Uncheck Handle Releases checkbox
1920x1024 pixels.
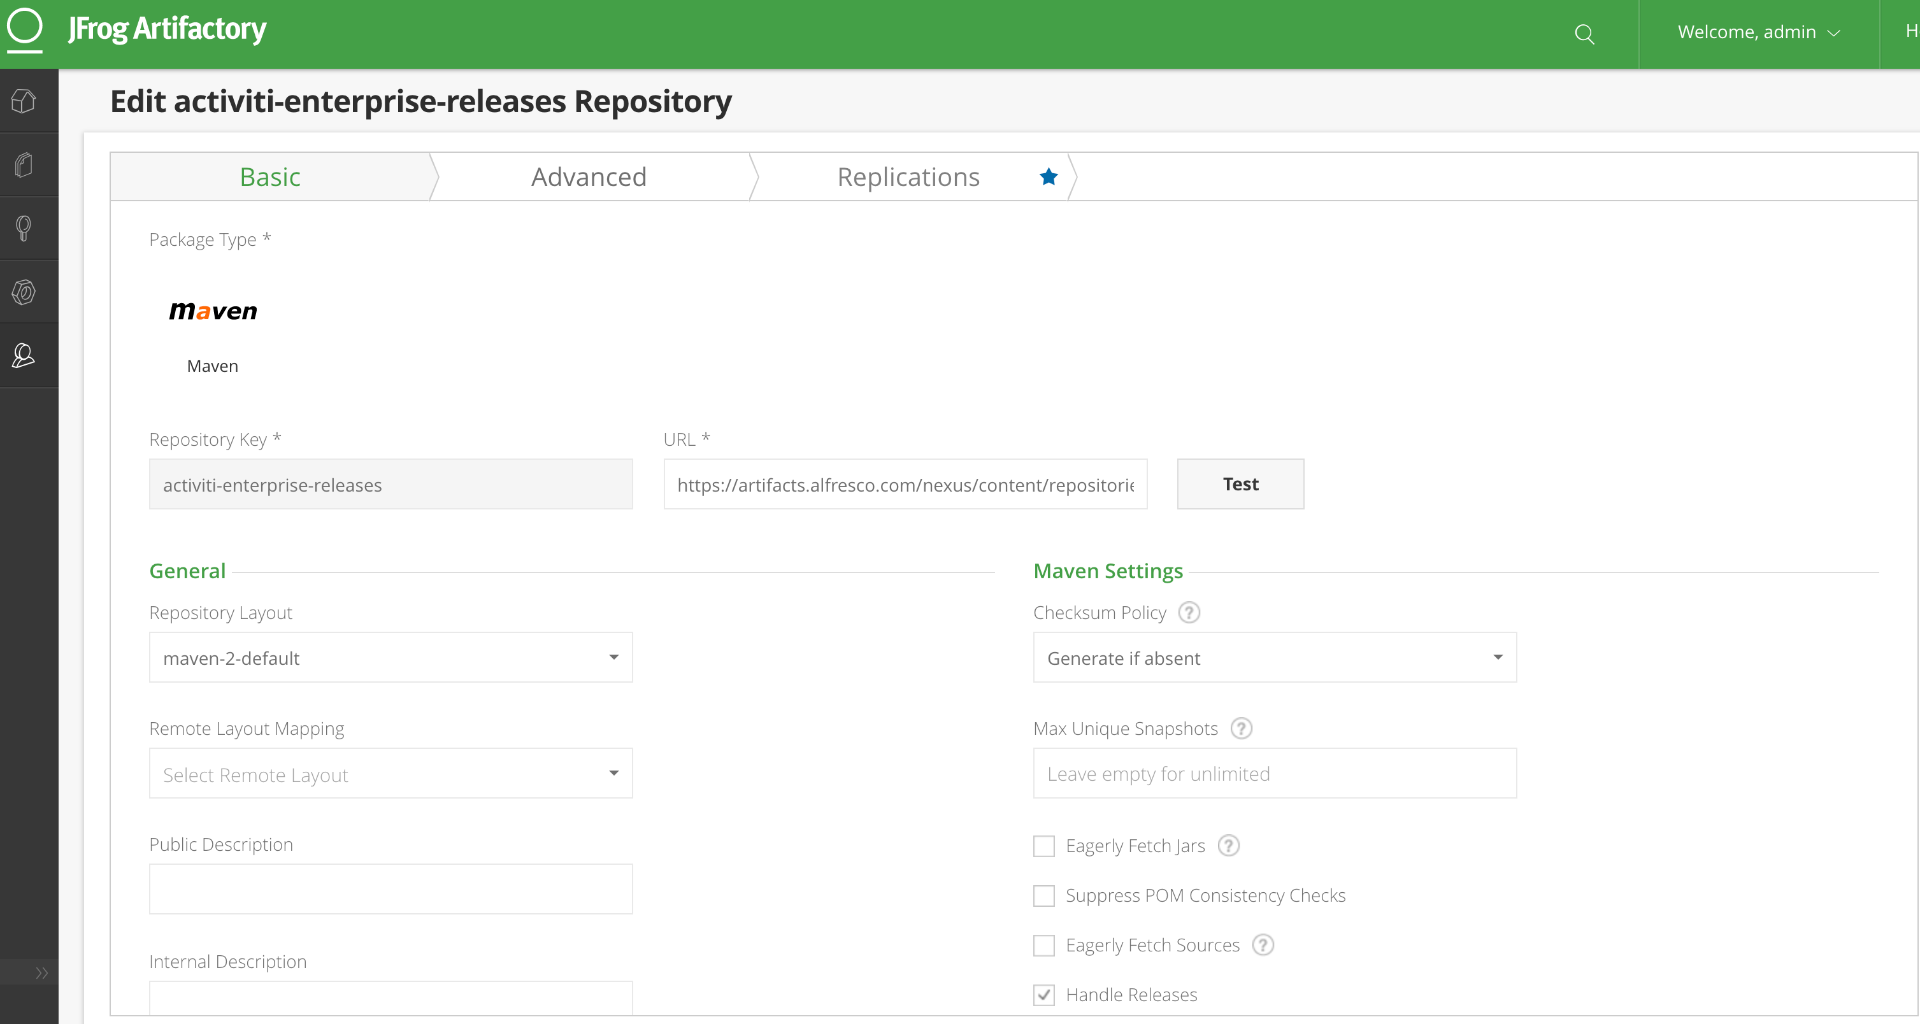pyautogui.click(x=1044, y=995)
